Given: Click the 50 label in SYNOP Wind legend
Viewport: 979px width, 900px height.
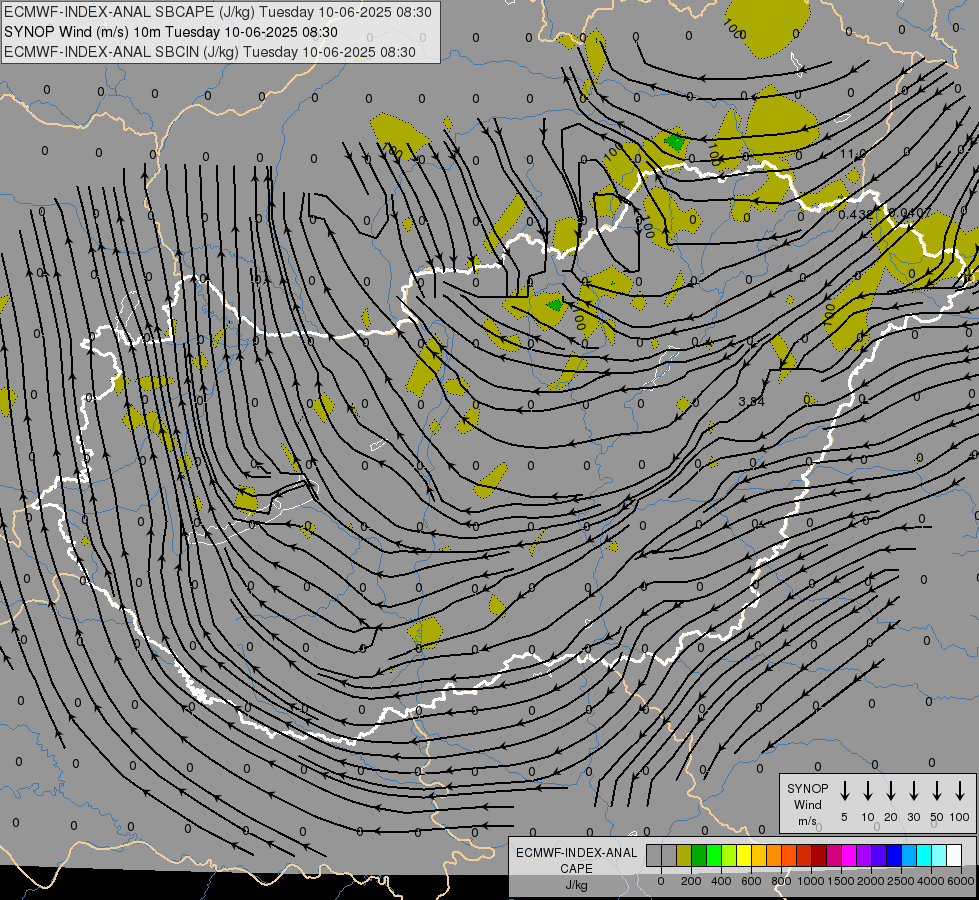Looking at the screenshot, I should click(x=937, y=817).
